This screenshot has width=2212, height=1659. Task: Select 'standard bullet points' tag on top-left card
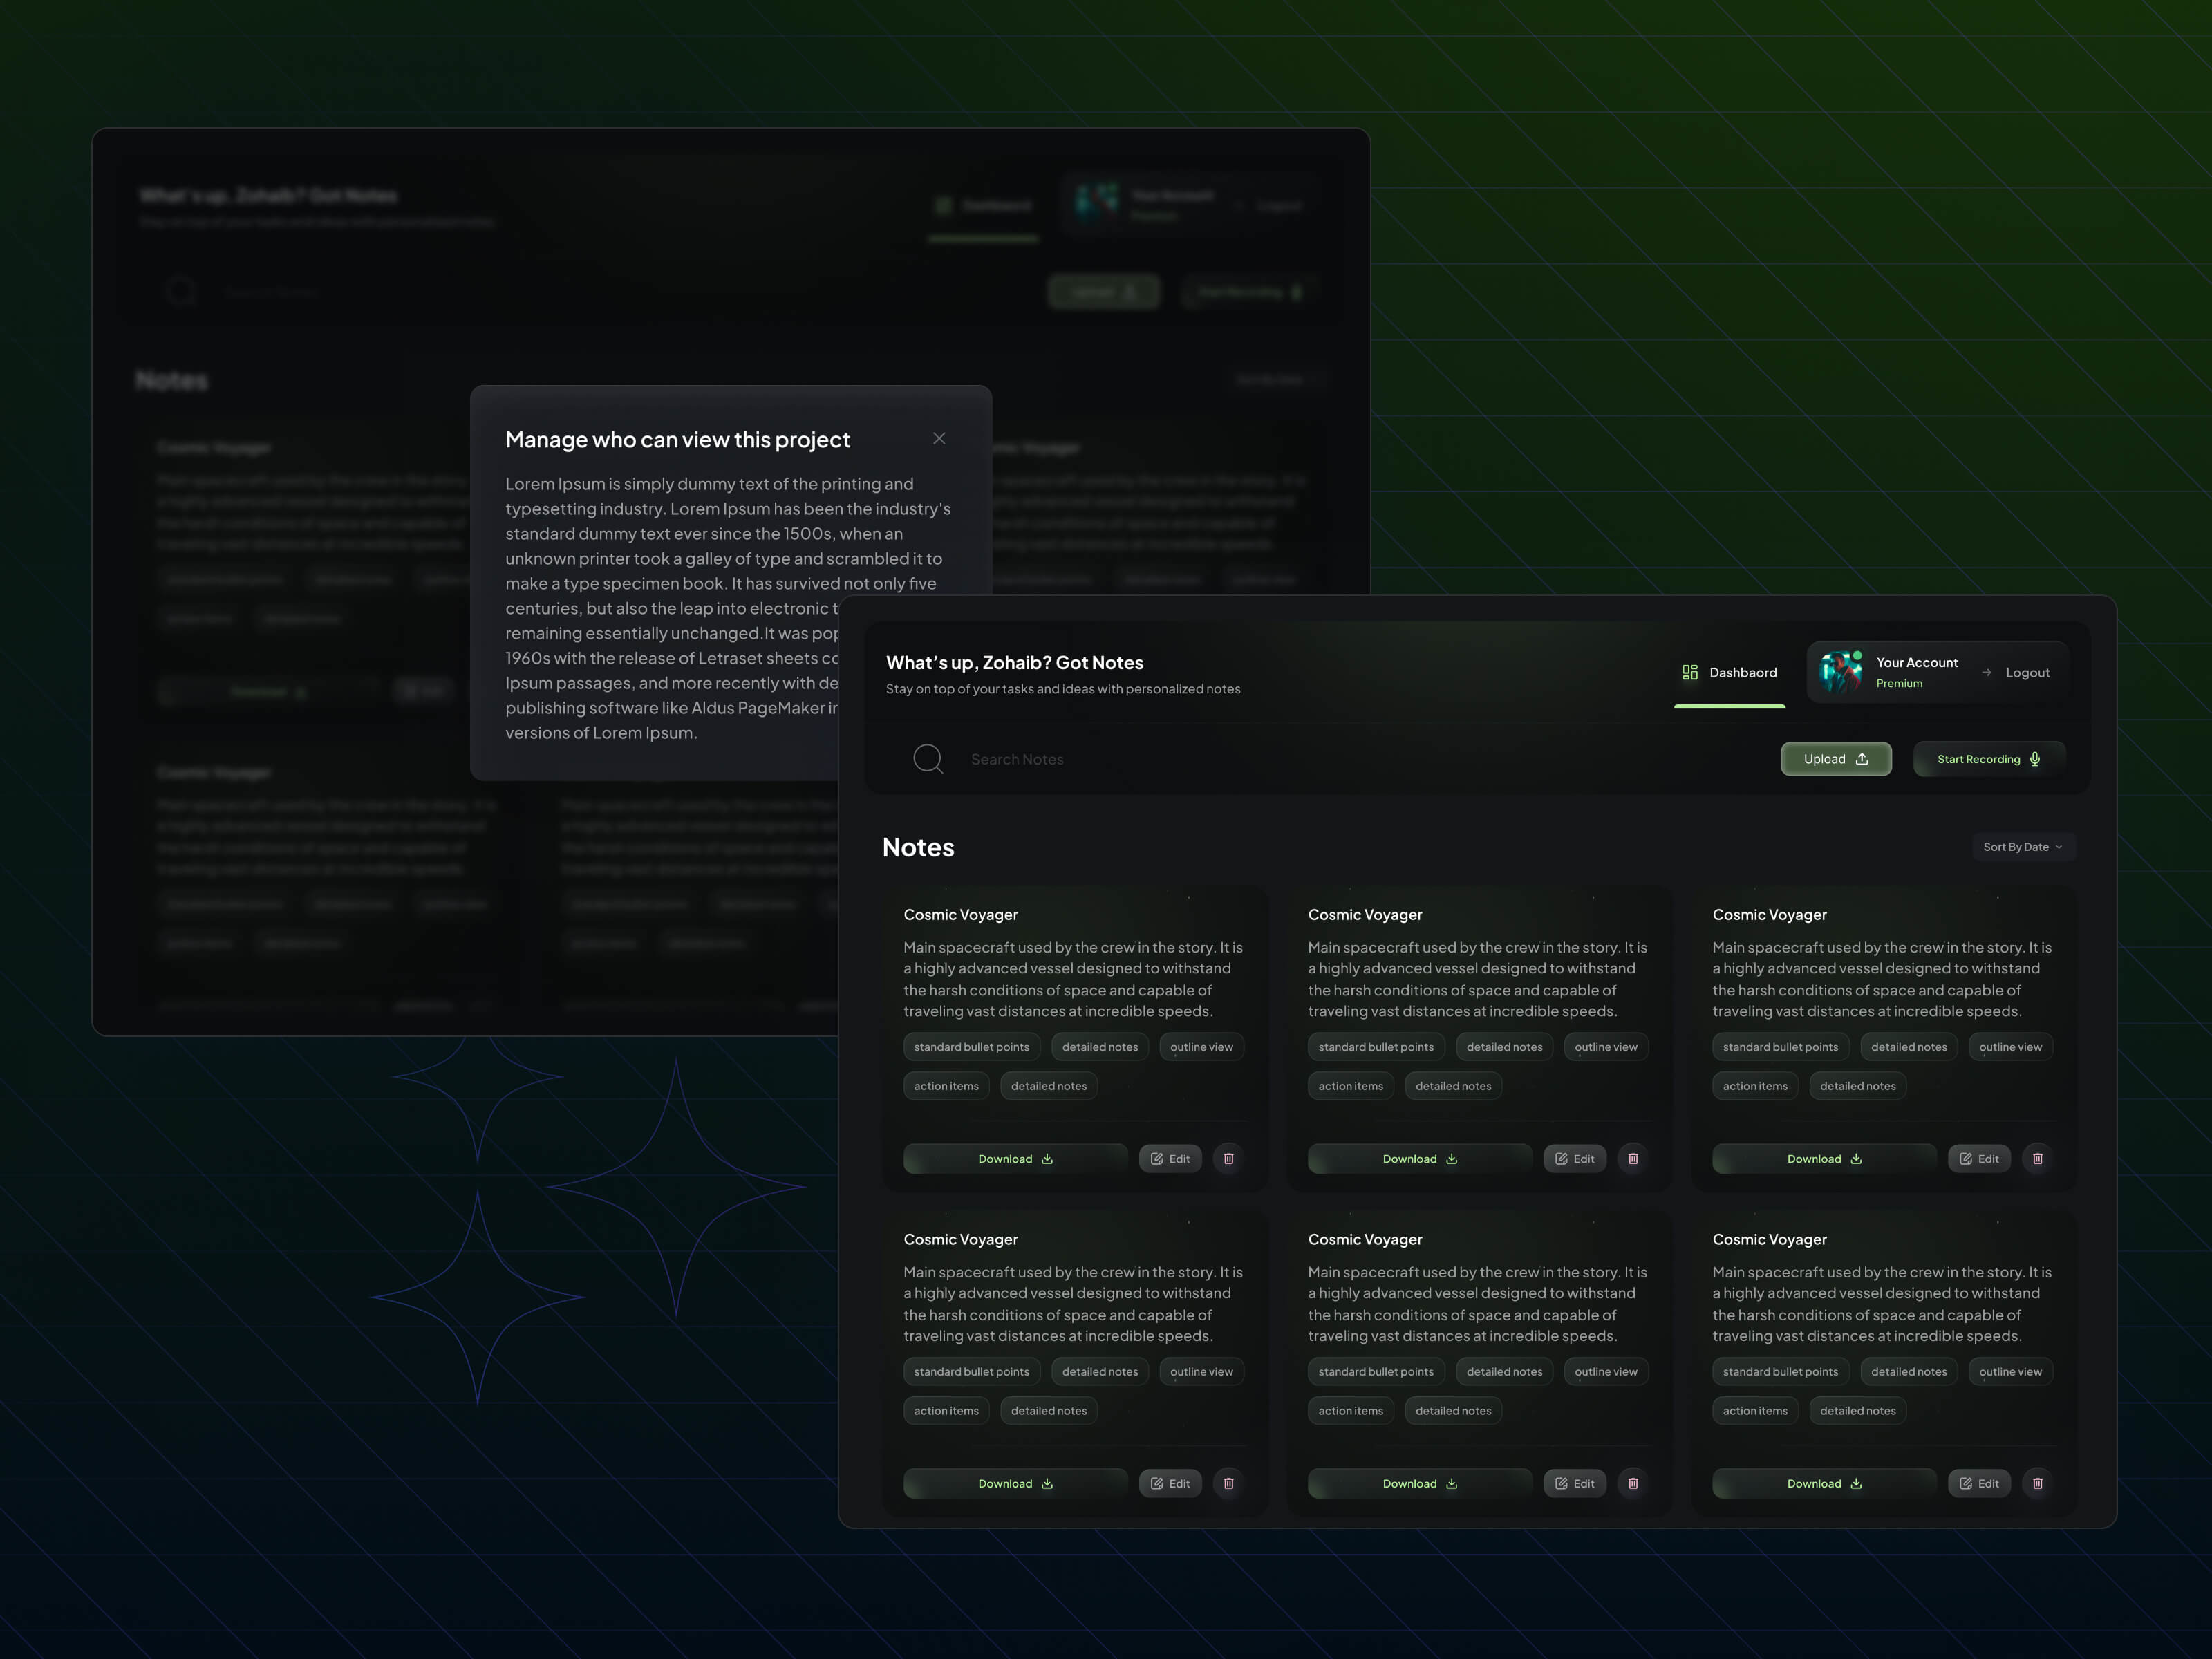[972, 1047]
